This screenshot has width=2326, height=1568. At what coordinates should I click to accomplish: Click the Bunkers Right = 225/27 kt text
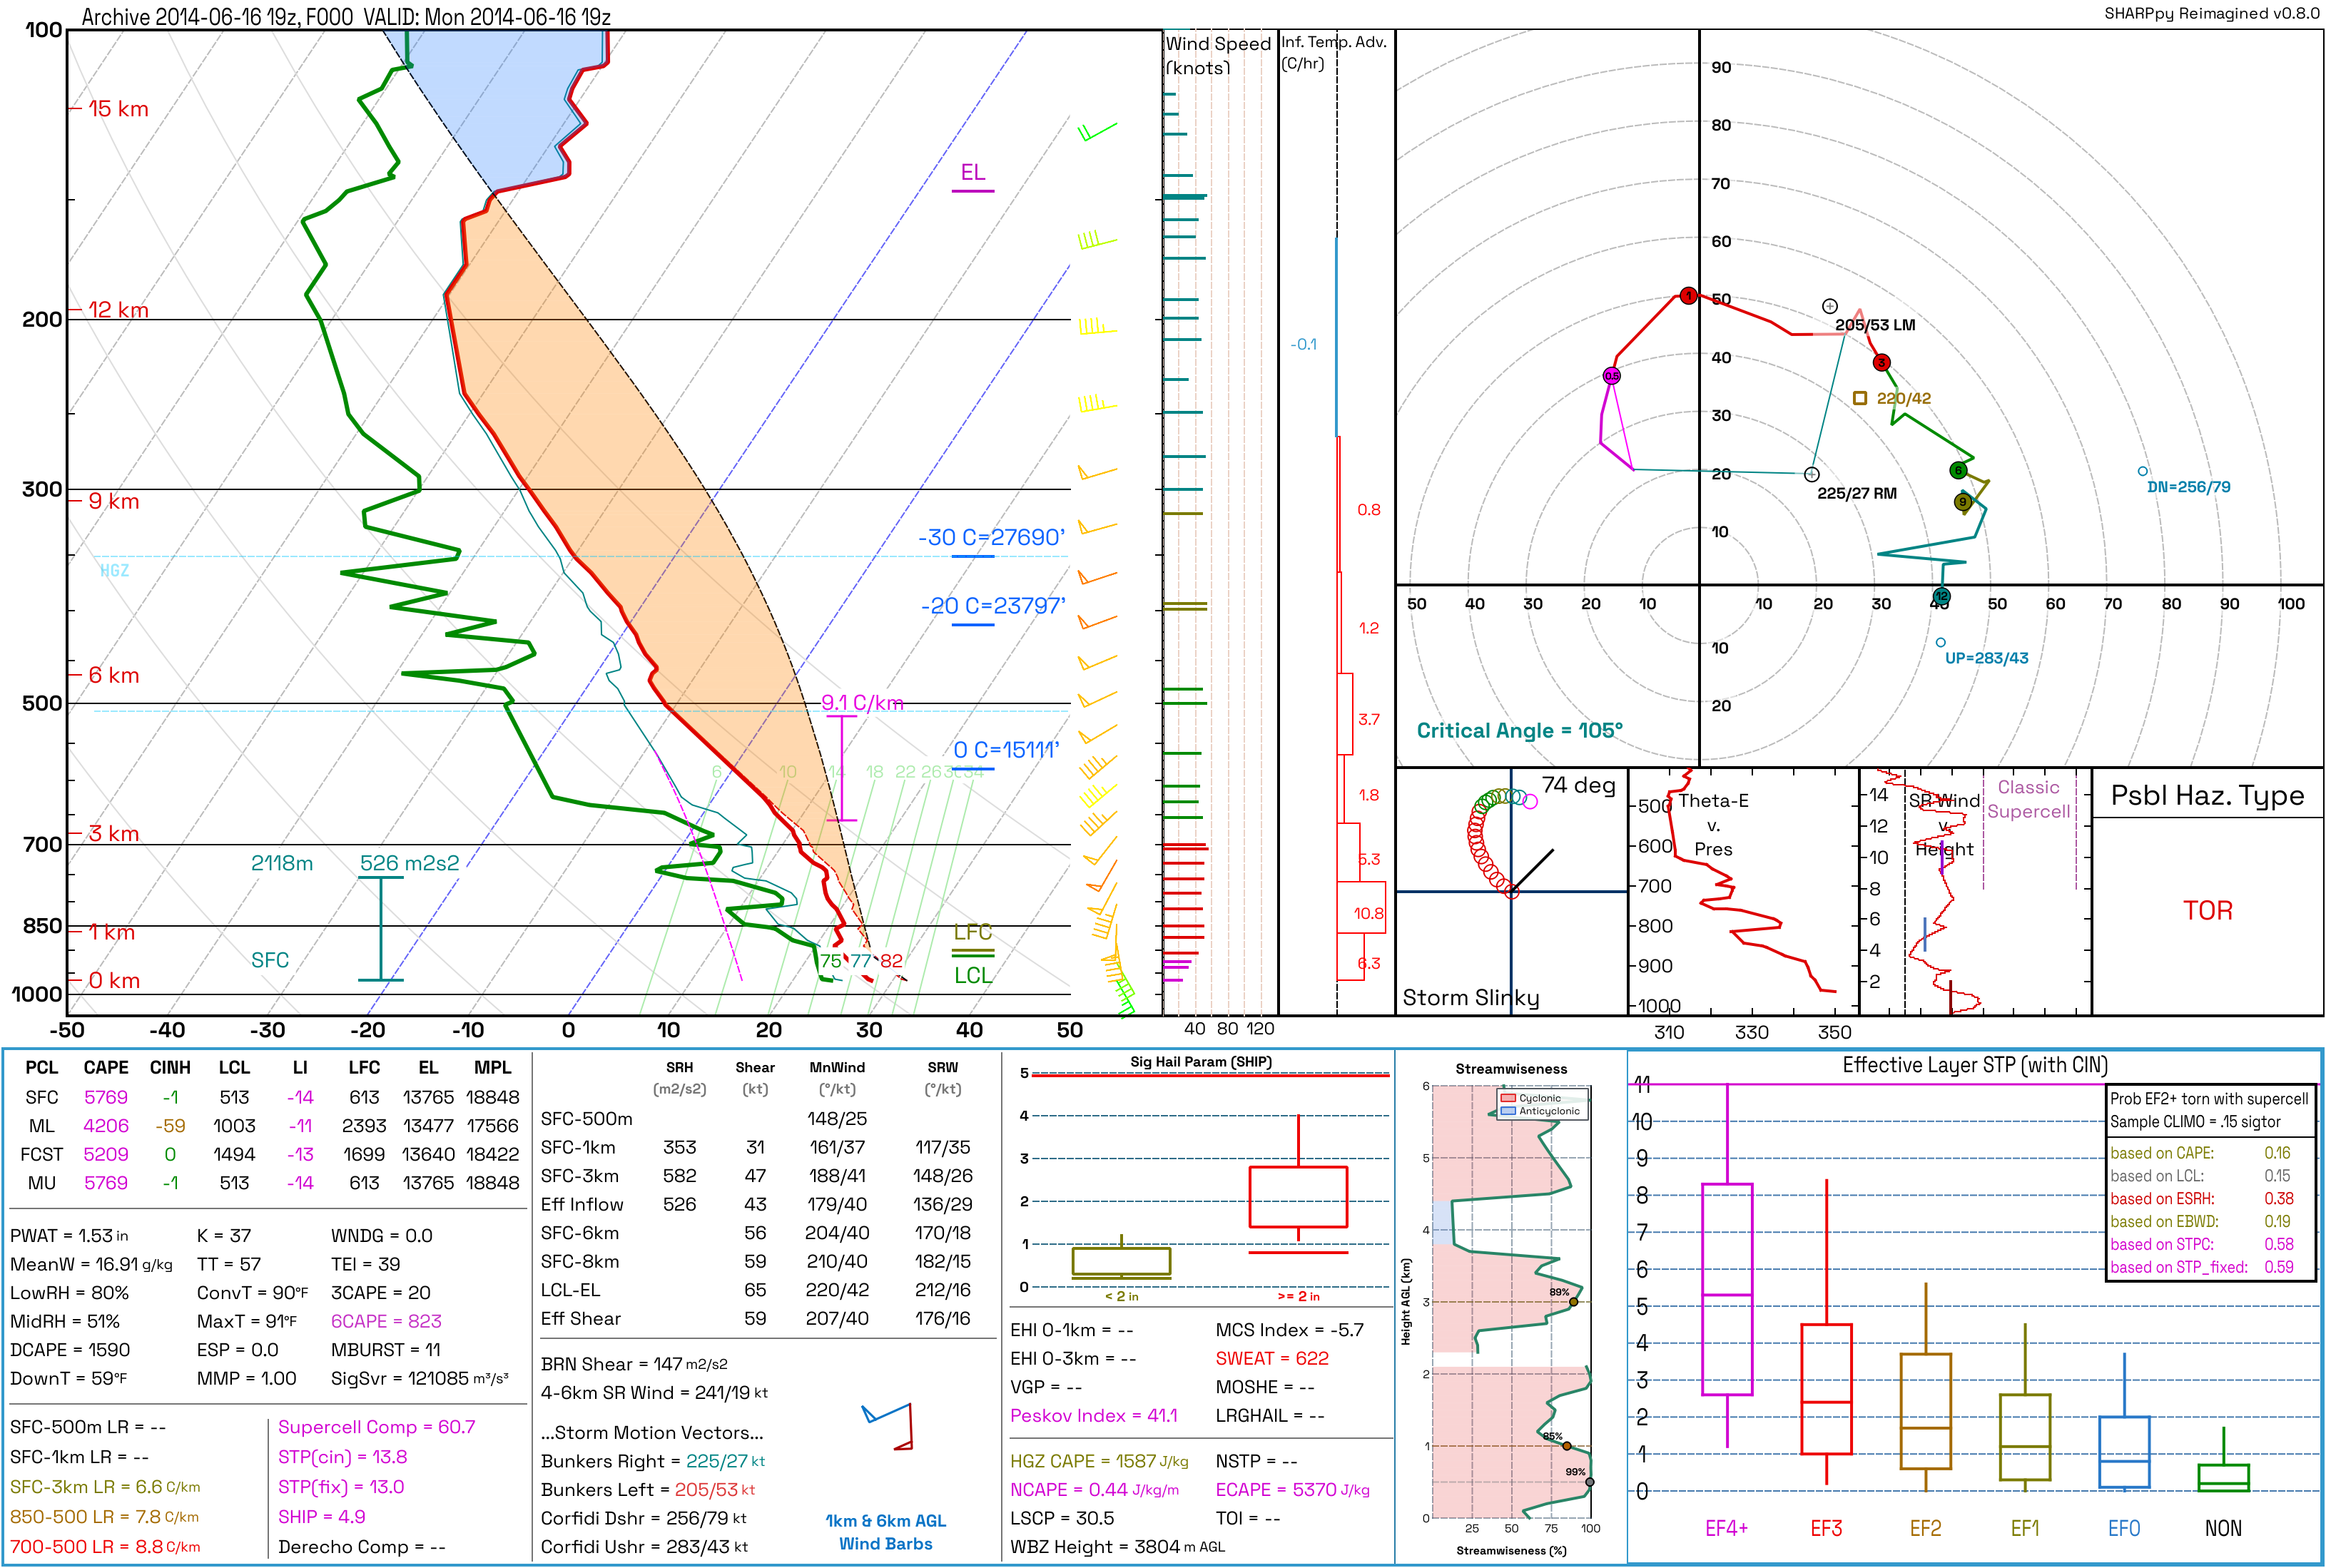(653, 1461)
